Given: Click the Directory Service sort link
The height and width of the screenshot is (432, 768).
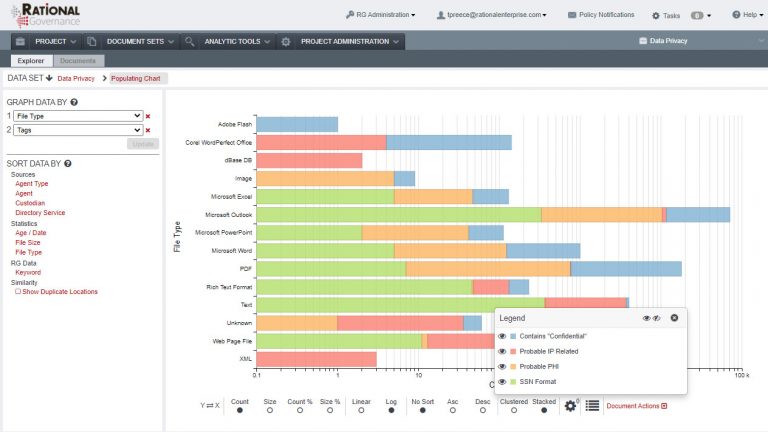Looking at the screenshot, I should [x=40, y=213].
